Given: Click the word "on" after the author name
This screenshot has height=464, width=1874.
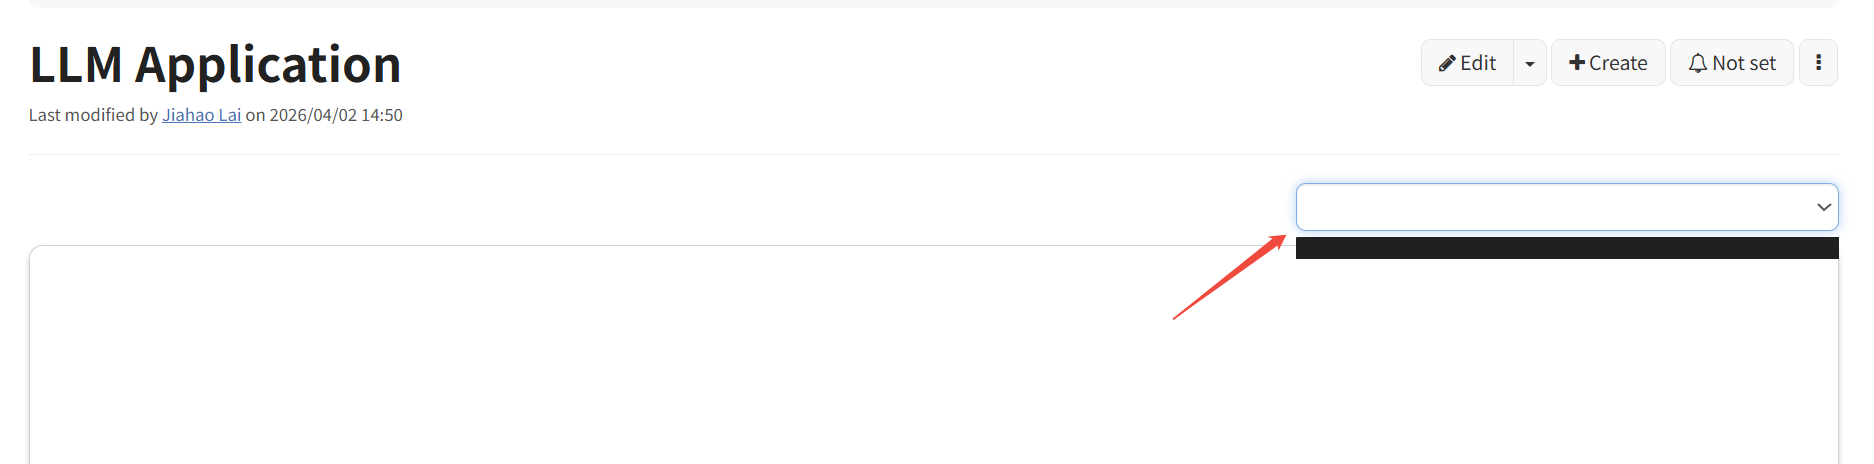Looking at the screenshot, I should [255, 115].
